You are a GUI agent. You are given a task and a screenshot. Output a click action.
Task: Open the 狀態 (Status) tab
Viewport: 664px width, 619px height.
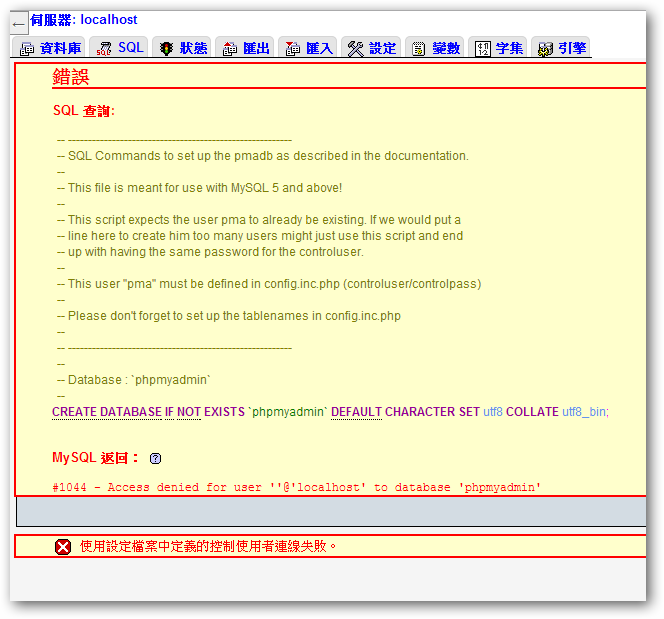(x=182, y=48)
